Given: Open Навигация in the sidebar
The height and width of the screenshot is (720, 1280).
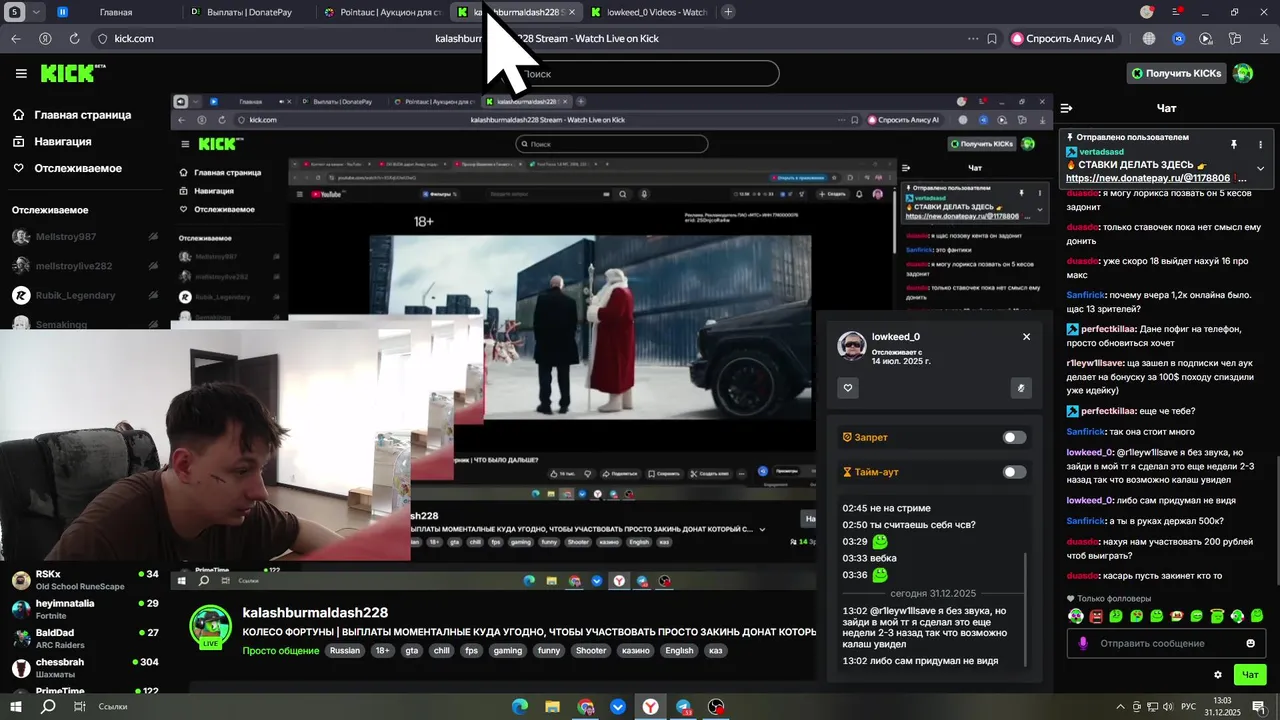Looking at the screenshot, I should 52,142.
